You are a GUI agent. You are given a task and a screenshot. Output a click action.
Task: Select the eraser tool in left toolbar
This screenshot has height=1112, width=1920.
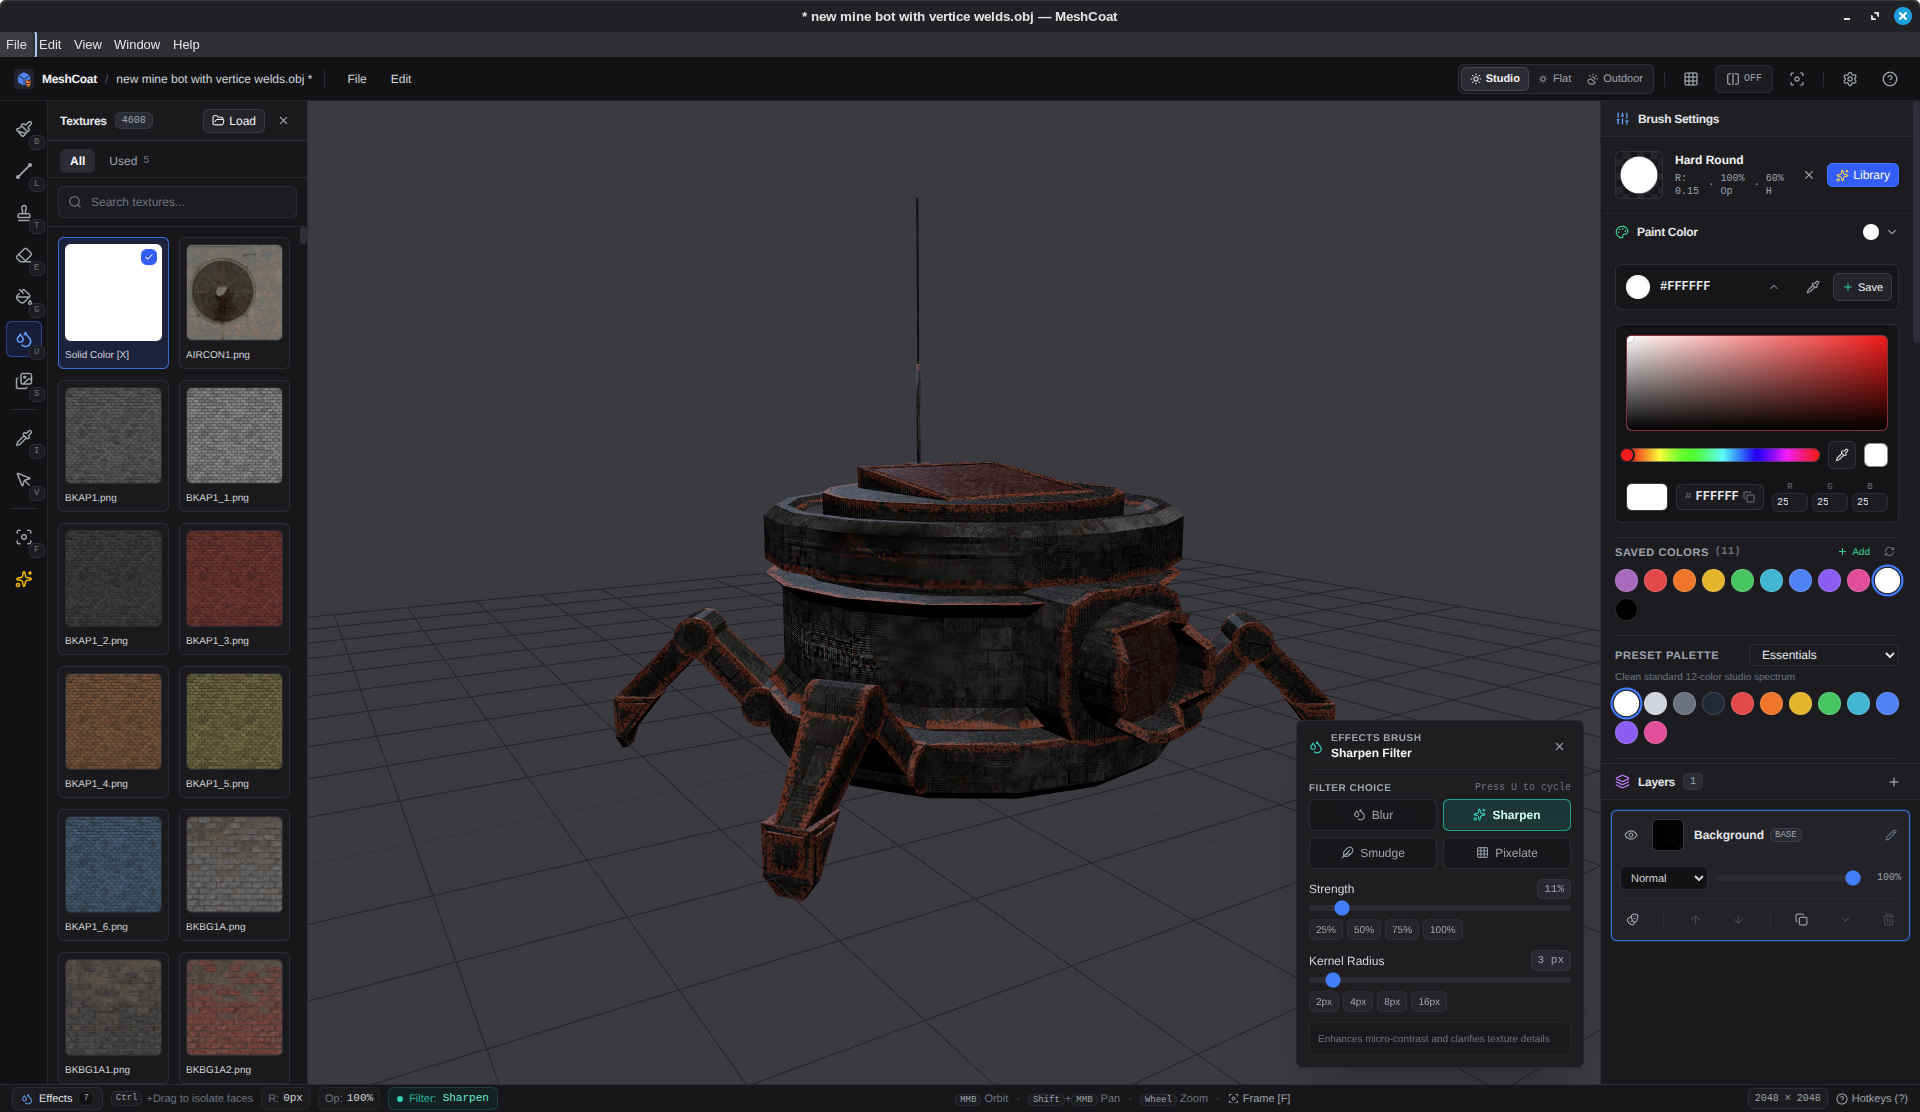click(x=24, y=256)
